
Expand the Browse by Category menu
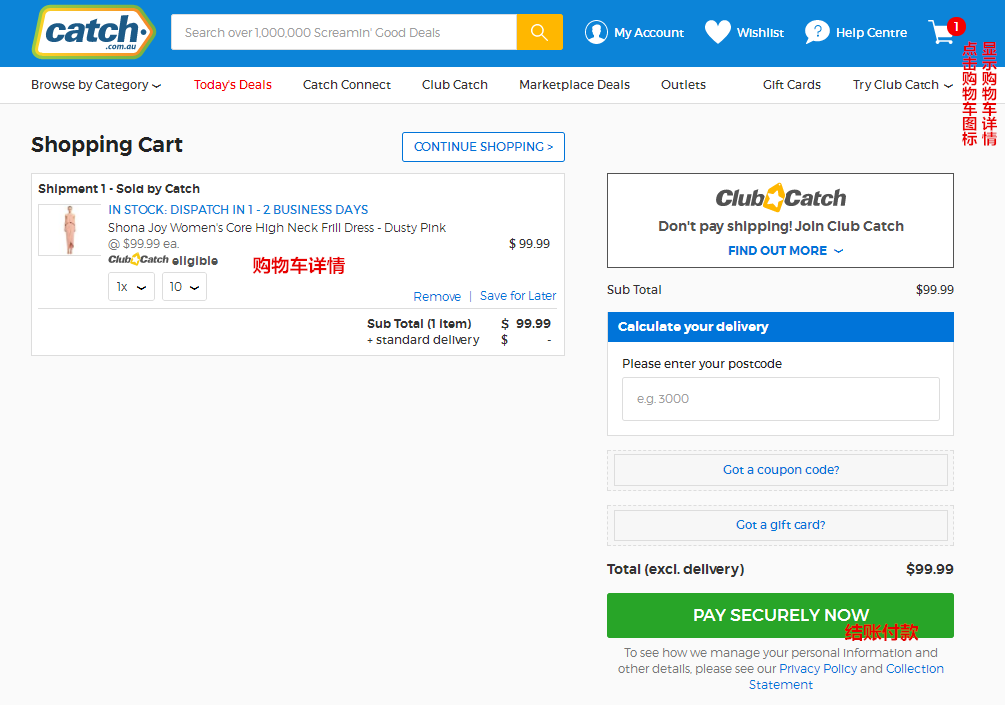[96, 85]
